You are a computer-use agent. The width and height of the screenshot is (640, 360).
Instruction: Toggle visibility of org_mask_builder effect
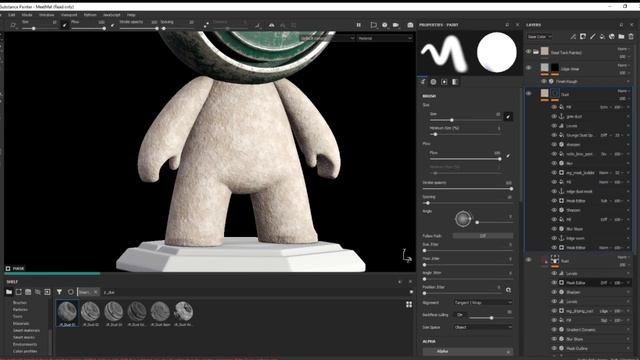pos(554,173)
